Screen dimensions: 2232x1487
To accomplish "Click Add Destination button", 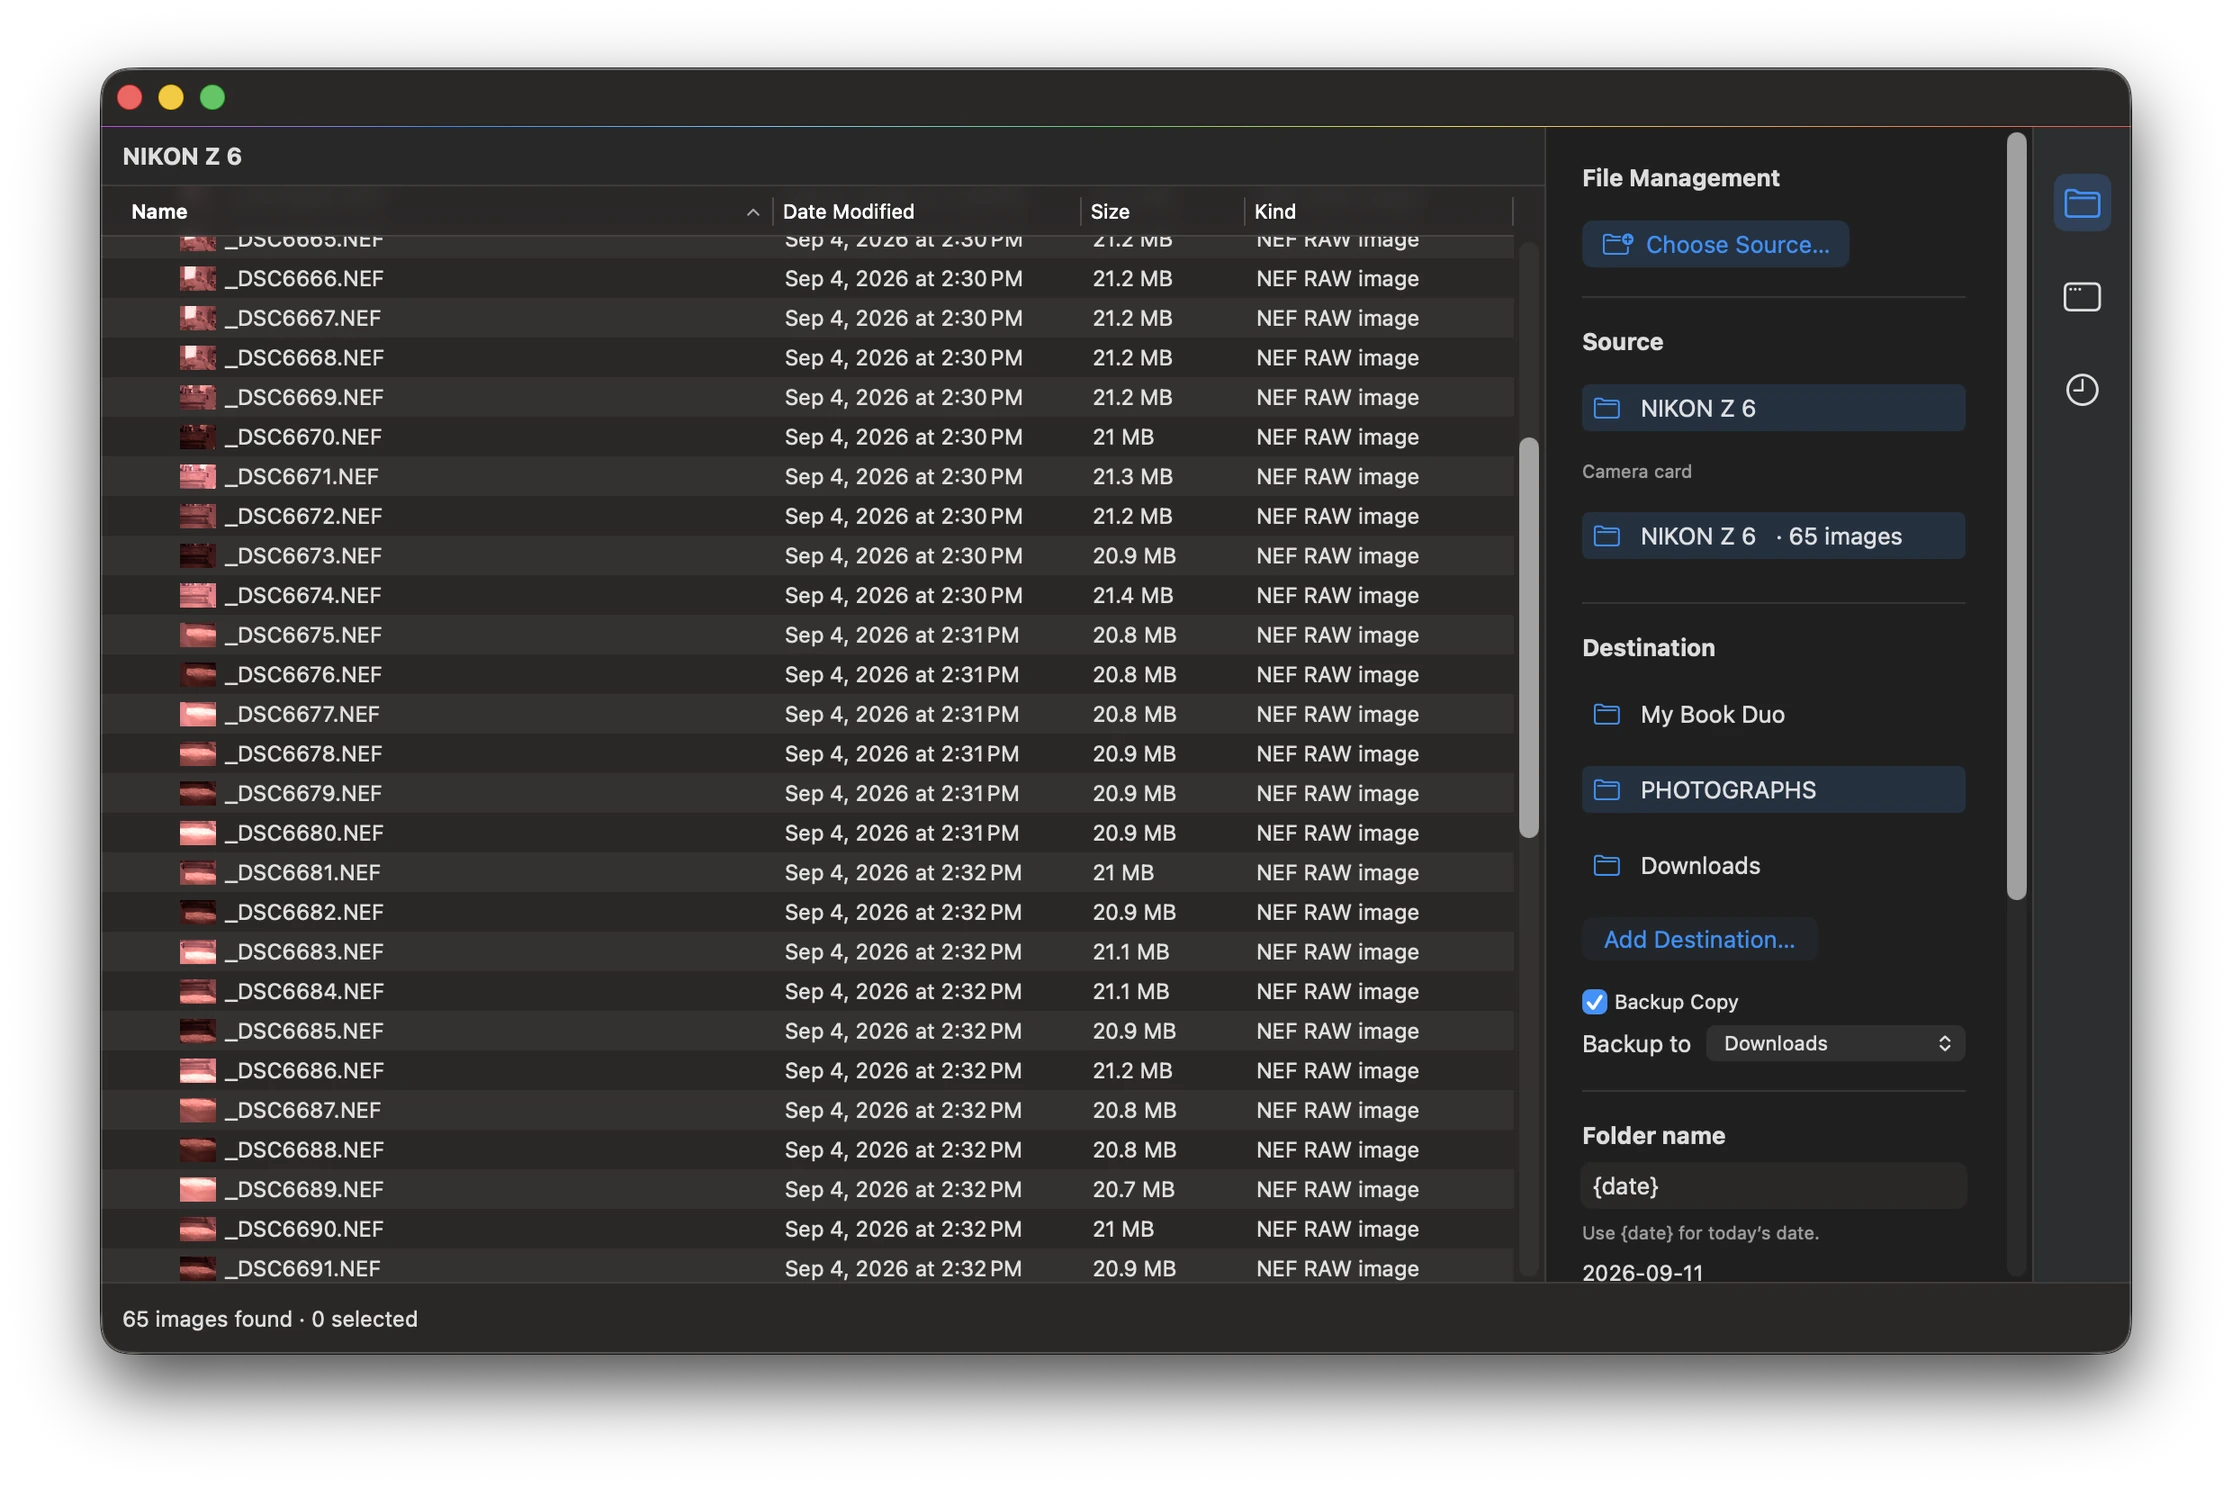I will (1699, 939).
